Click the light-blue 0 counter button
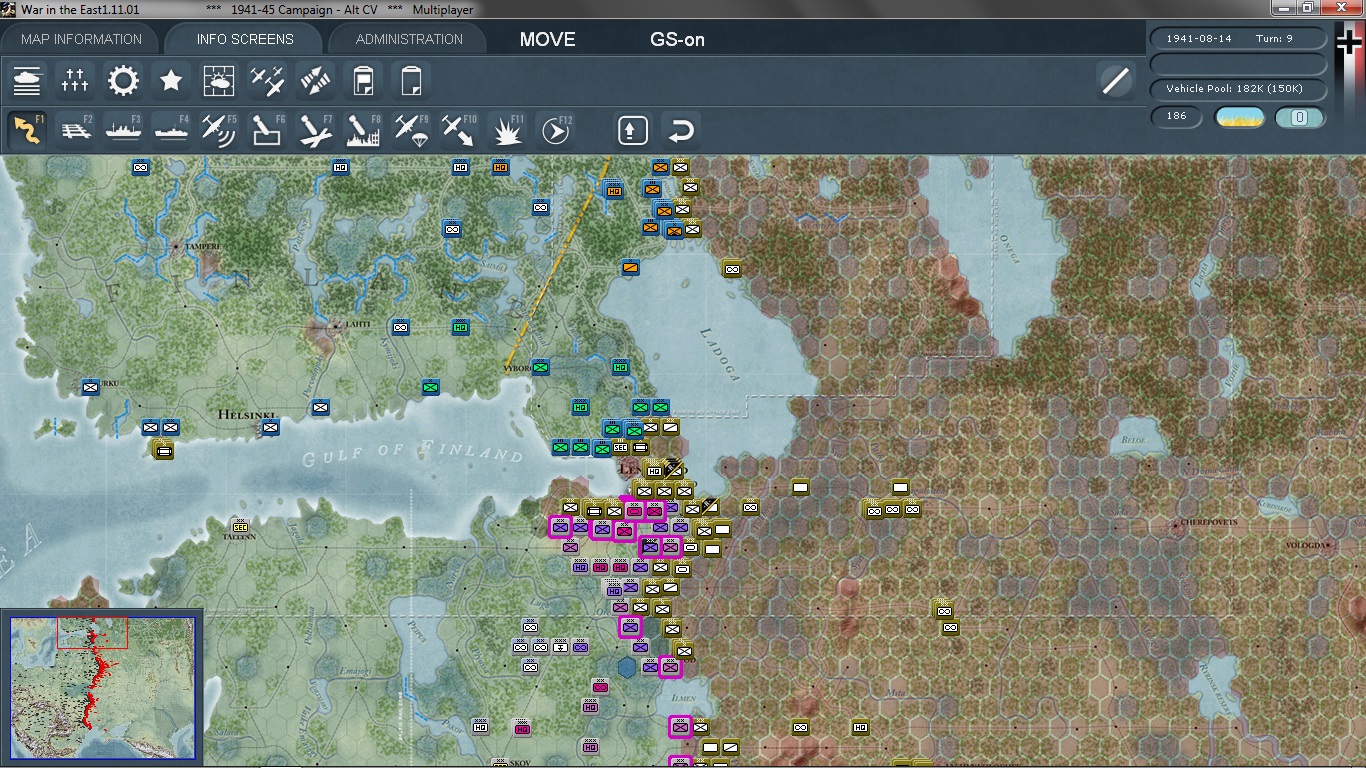 pos(1300,117)
